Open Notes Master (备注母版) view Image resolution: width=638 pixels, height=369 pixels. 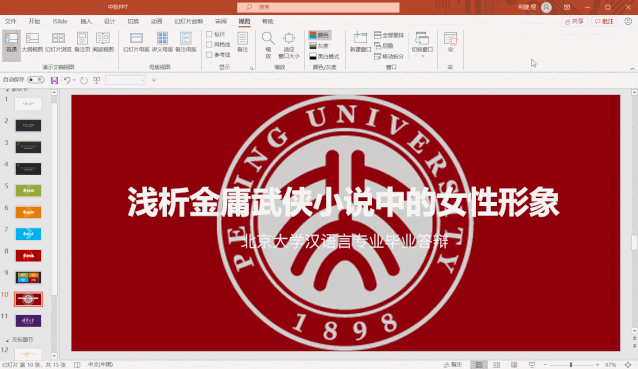tap(186, 42)
